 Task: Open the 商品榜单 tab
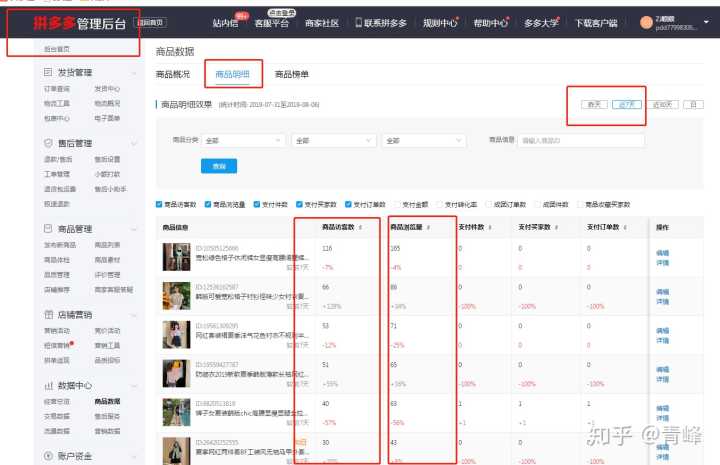click(292, 74)
